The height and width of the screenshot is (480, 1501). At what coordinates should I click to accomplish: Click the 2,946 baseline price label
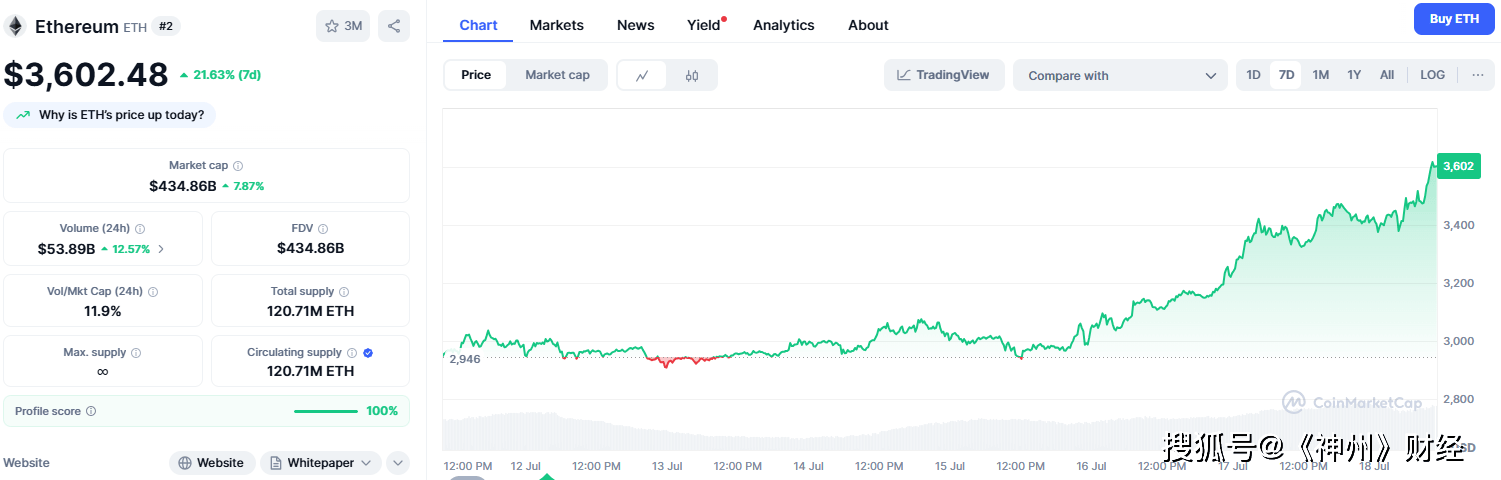coord(465,358)
